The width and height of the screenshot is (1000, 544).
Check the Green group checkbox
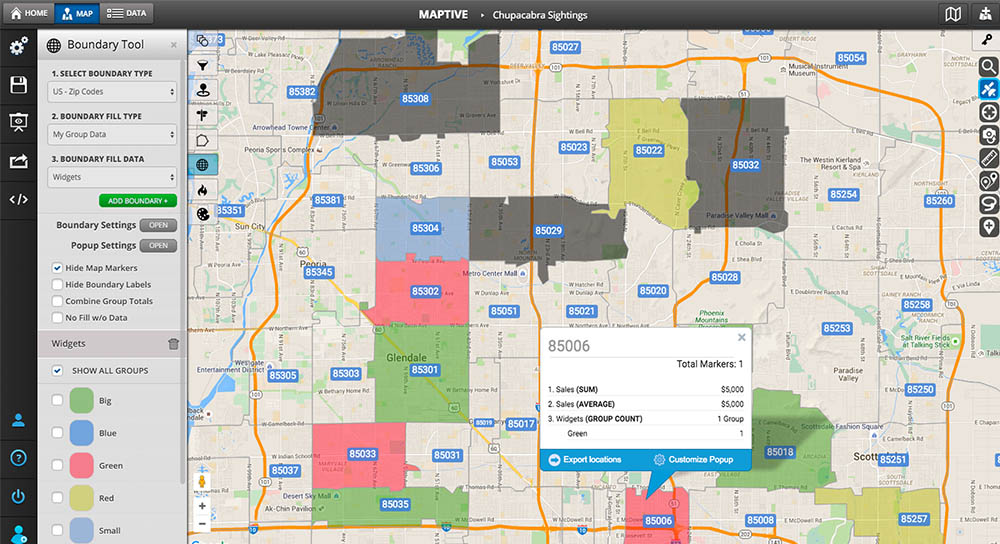click(57, 466)
